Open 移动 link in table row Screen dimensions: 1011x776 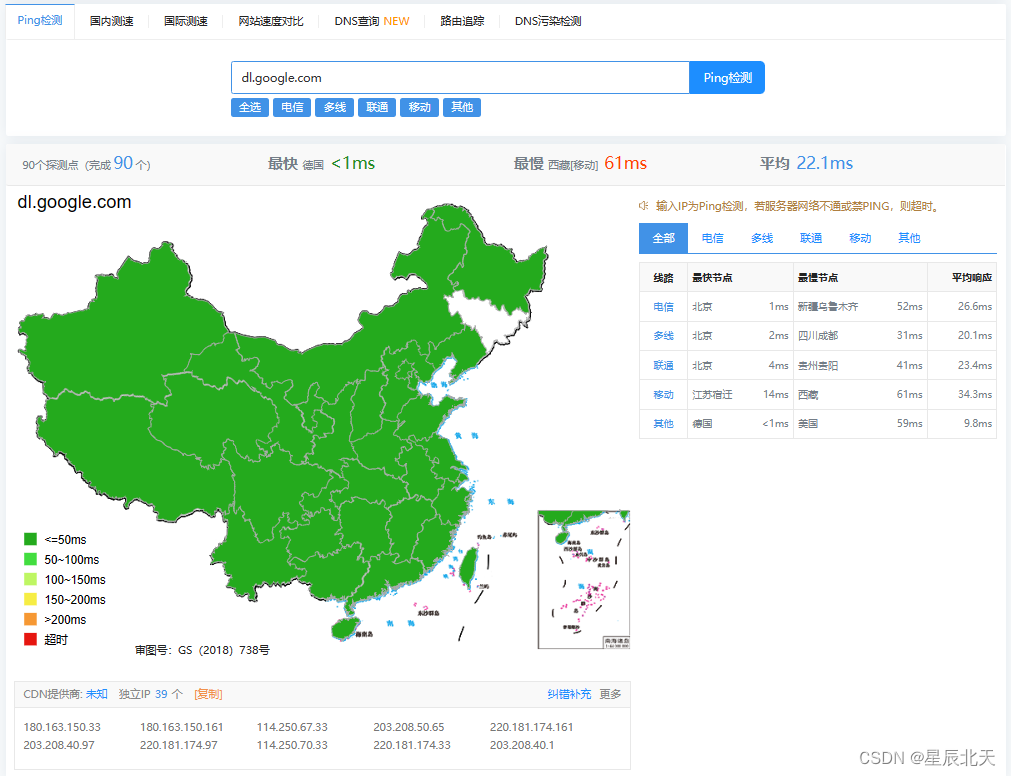coord(663,394)
